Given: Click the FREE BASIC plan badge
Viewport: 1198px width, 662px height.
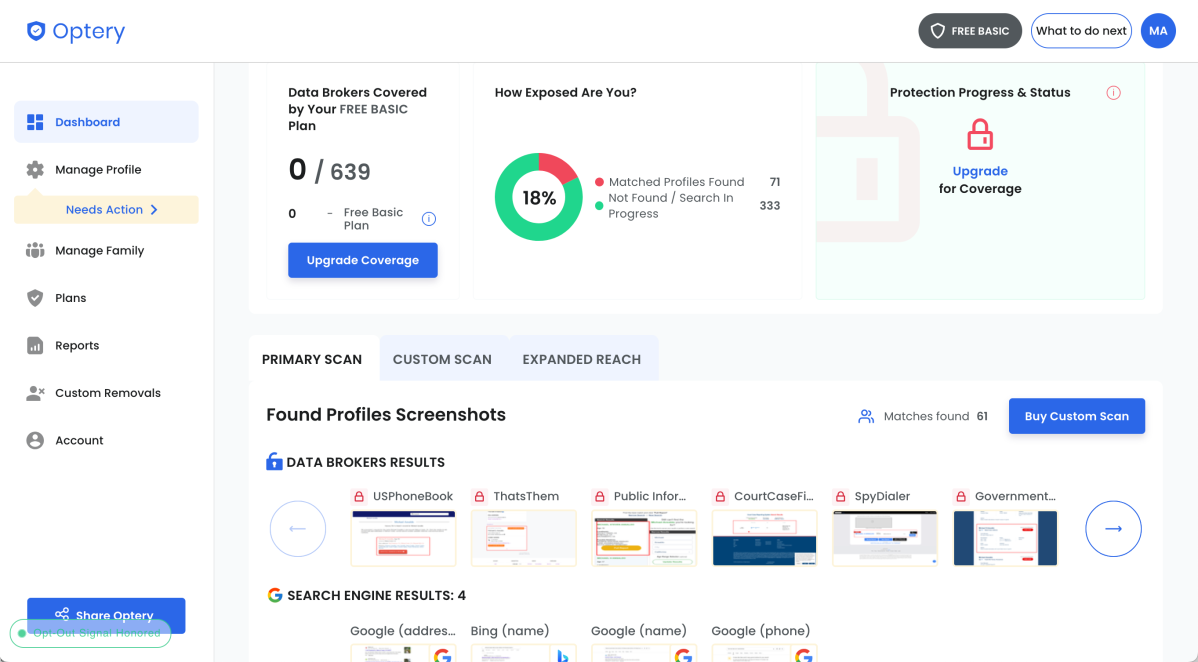Looking at the screenshot, I should click(x=970, y=31).
